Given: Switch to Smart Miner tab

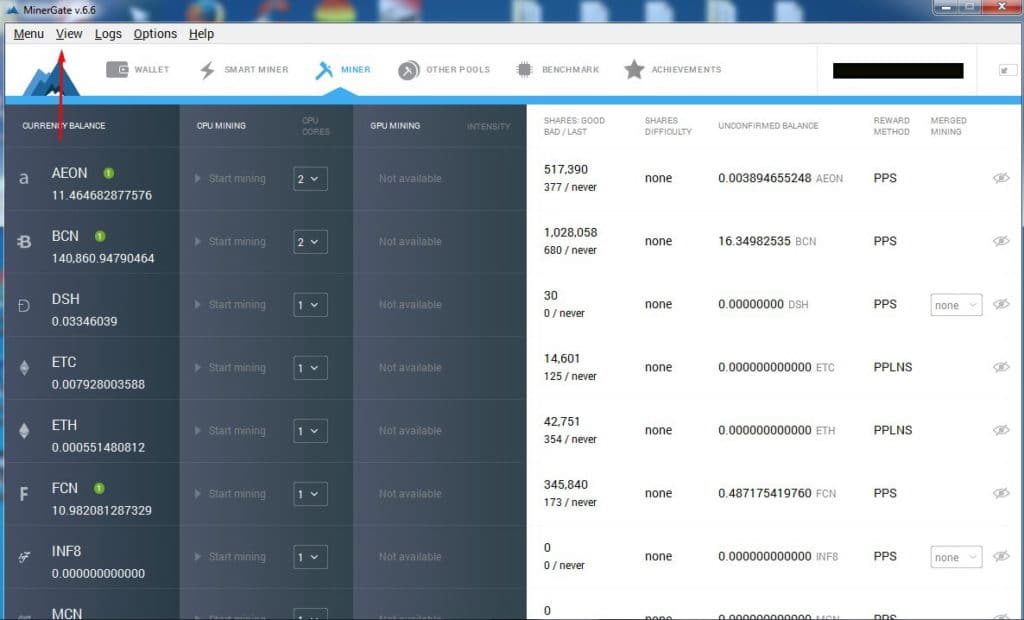Looking at the screenshot, I should point(244,69).
